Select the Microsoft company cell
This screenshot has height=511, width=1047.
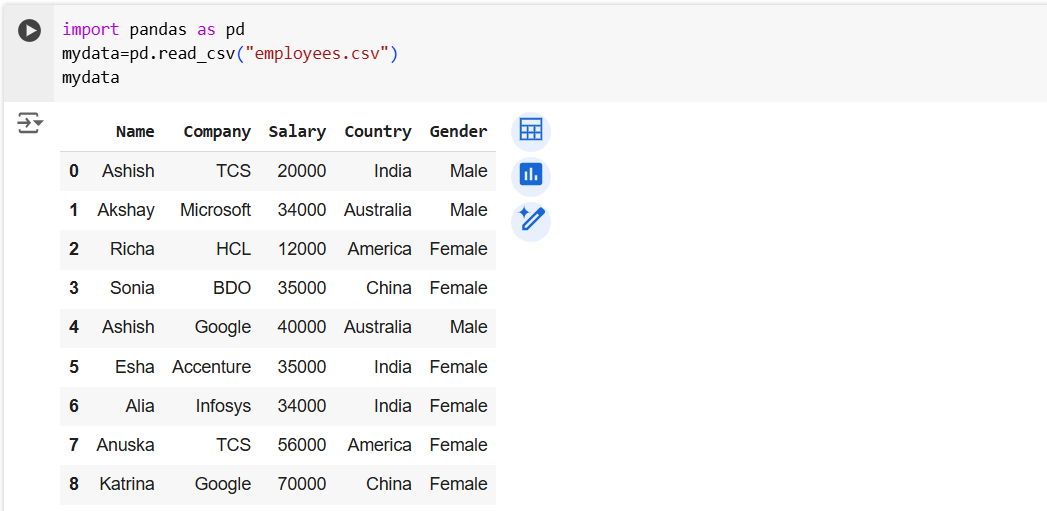[x=215, y=210]
